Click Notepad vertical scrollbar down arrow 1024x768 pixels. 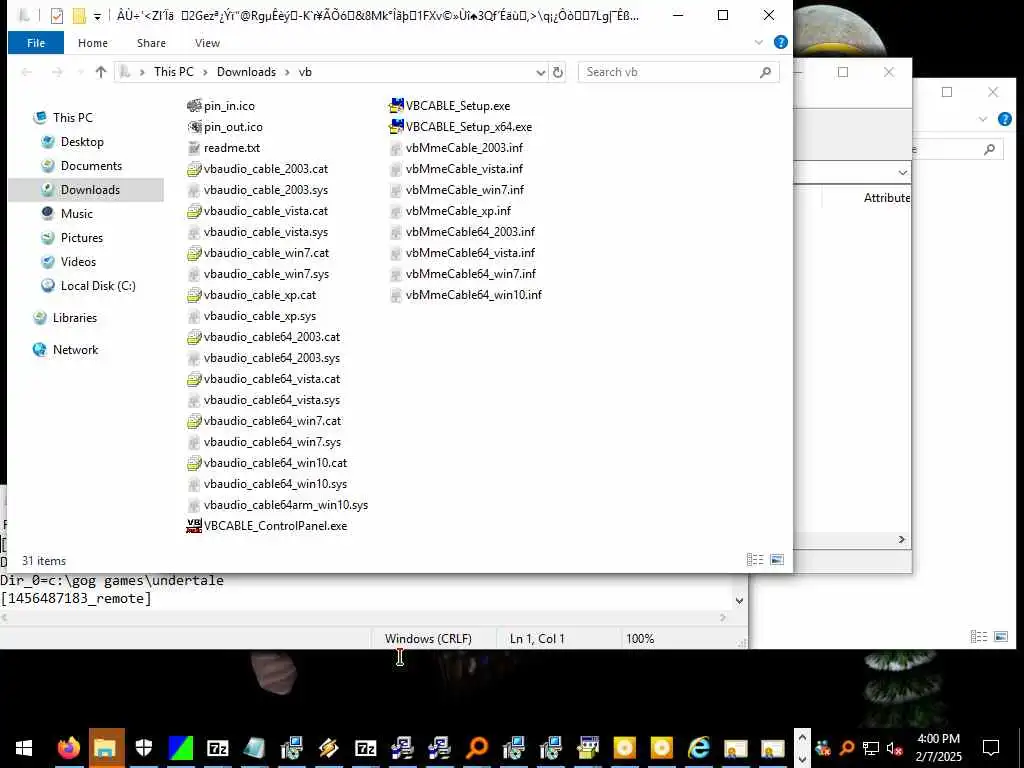tap(739, 601)
